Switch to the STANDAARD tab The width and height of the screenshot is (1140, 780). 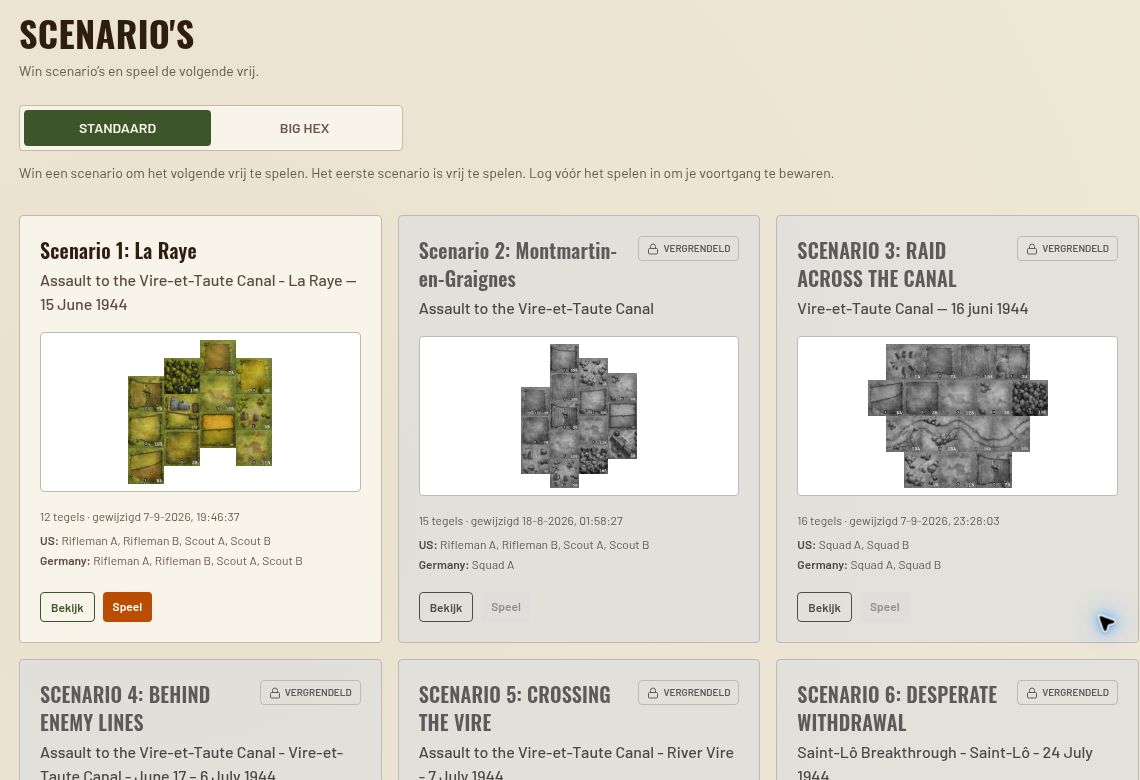point(117,129)
